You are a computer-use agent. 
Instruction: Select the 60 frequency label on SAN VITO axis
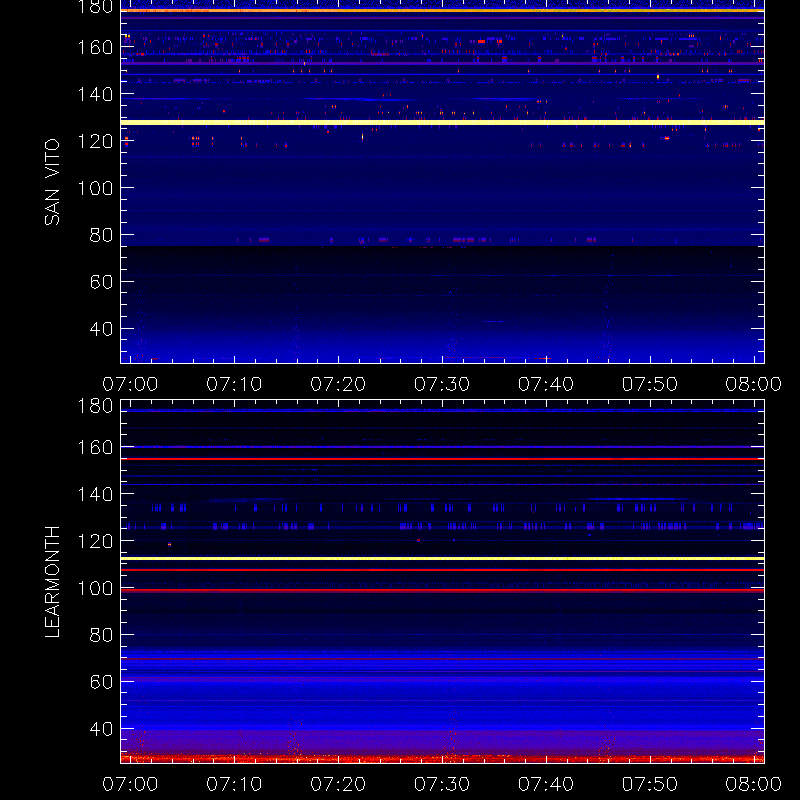coord(101,282)
